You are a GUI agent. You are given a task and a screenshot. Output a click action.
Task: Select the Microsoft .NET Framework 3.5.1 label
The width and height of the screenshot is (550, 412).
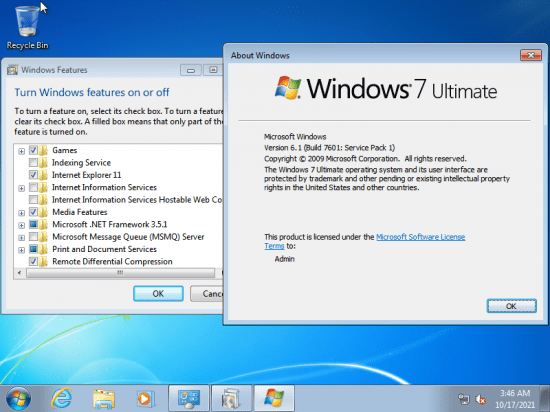[x=110, y=224]
